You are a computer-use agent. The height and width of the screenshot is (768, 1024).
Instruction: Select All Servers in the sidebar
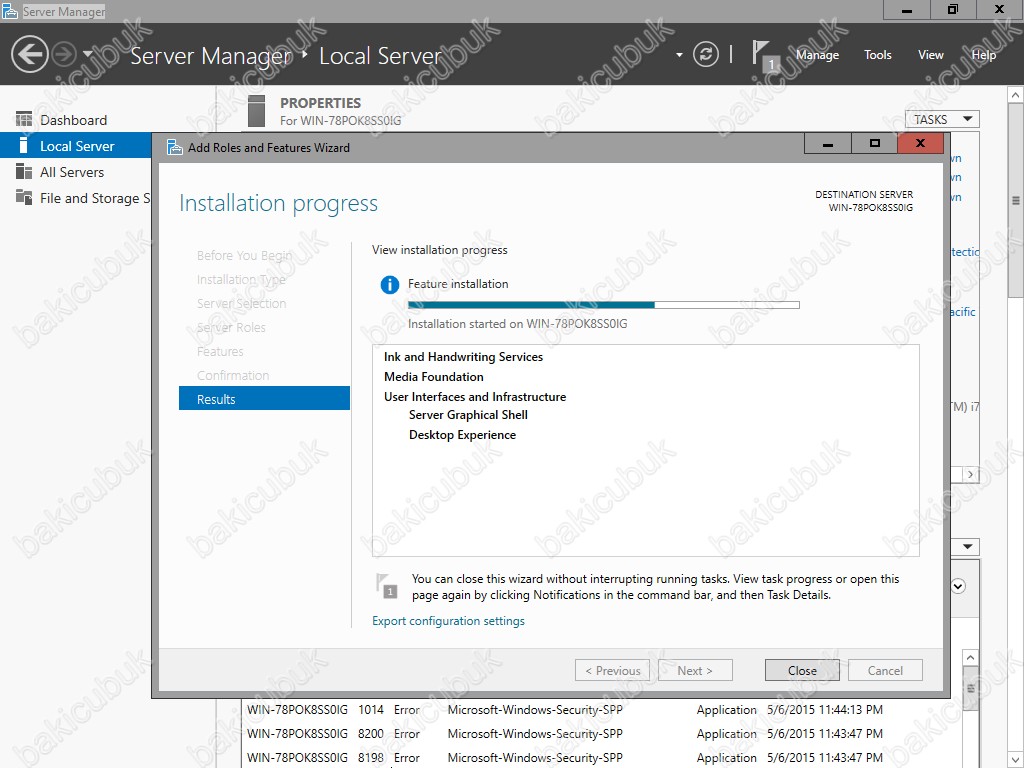point(72,172)
